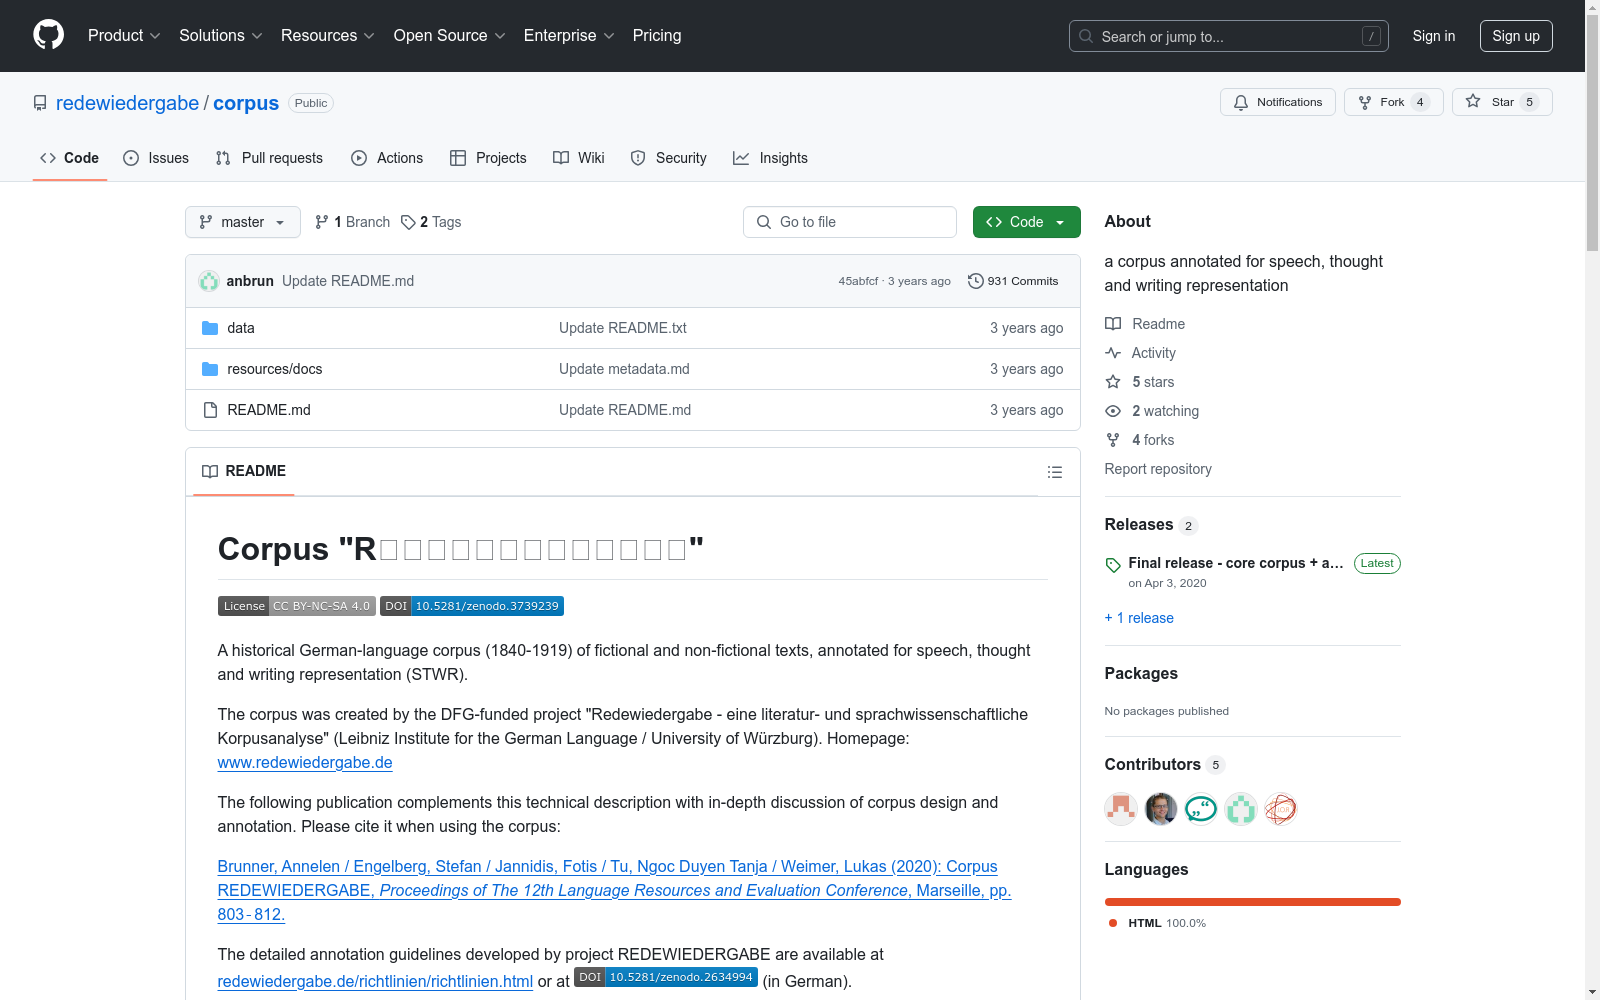Open the GitHub homepage logo

(x=48, y=35)
